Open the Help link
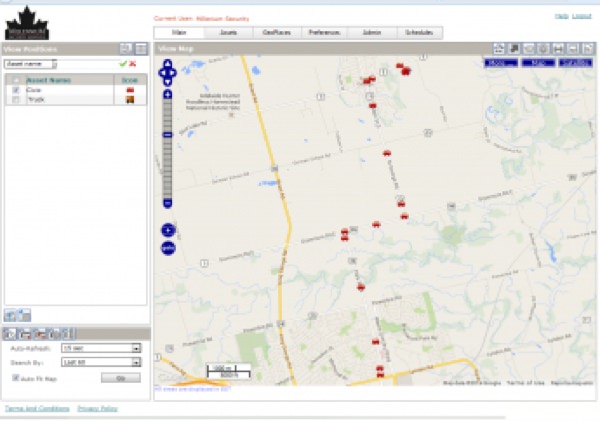600x421 pixels. [561, 16]
